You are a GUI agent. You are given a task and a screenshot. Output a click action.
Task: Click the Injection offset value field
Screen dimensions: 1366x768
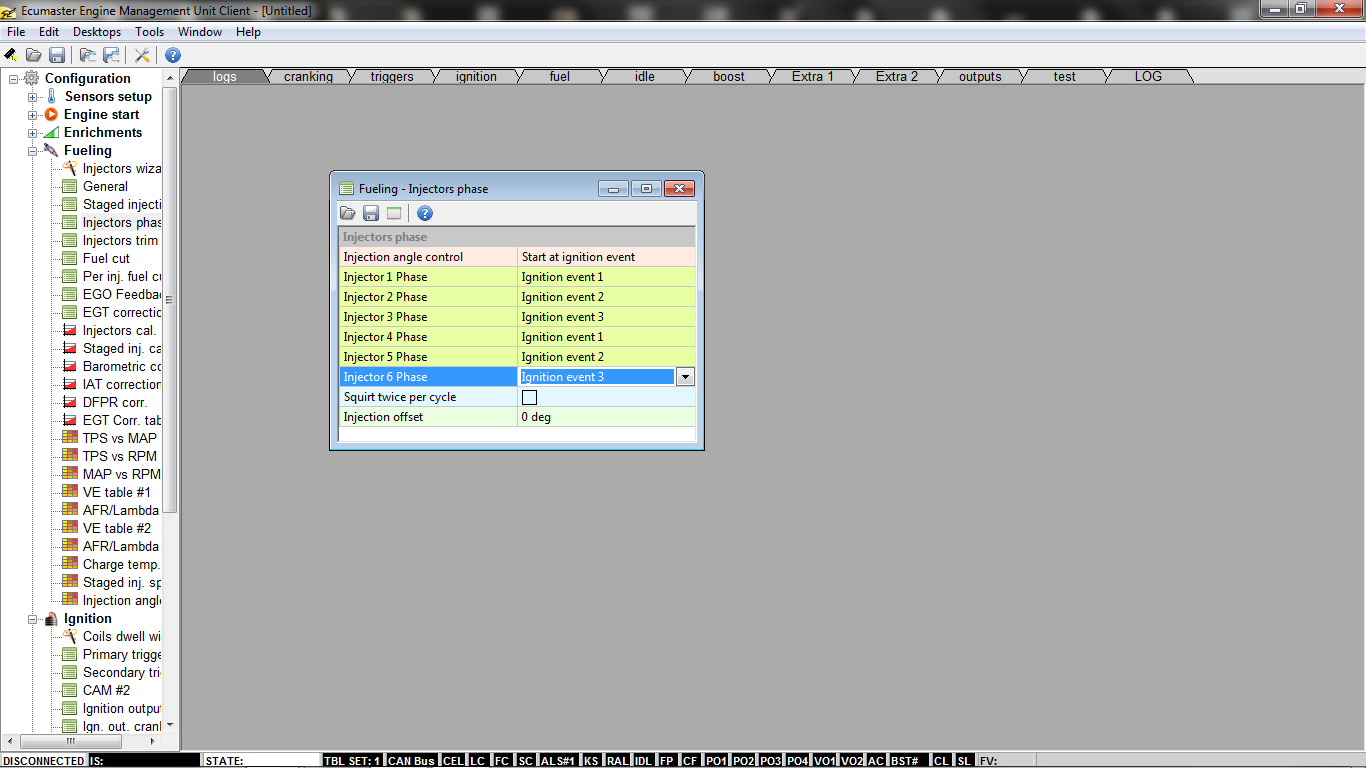pyautogui.click(x=605, y=417)
